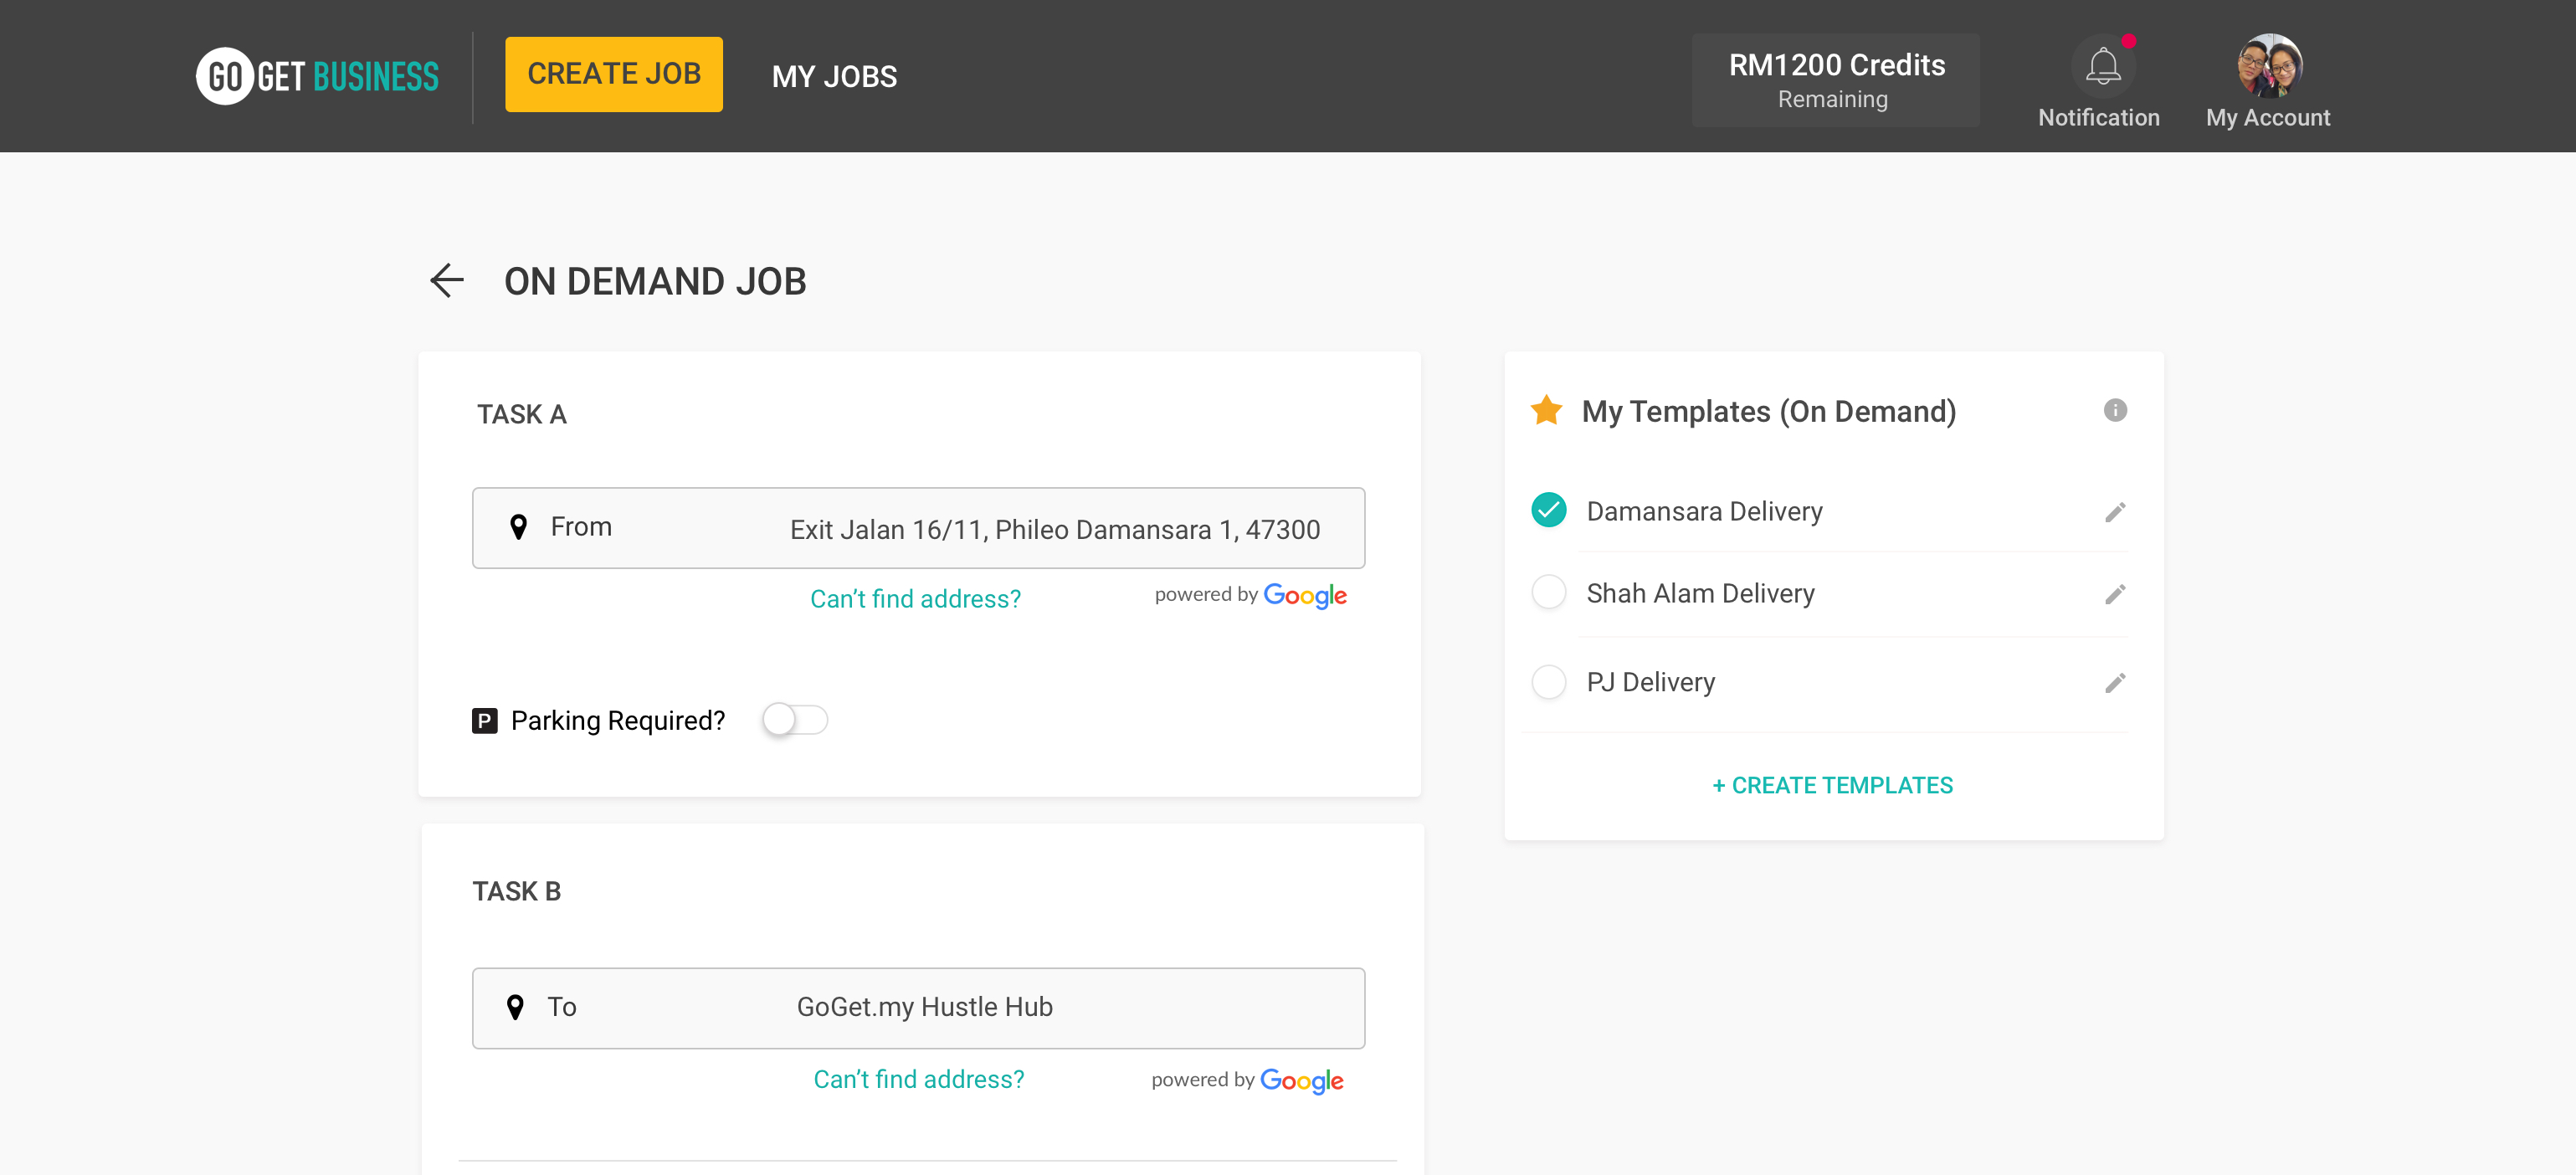This screenshot has width=2576, height=1175.
Task: Toggle the Parking Required switch
Action: pyautogui.click(x=795, y=720)
